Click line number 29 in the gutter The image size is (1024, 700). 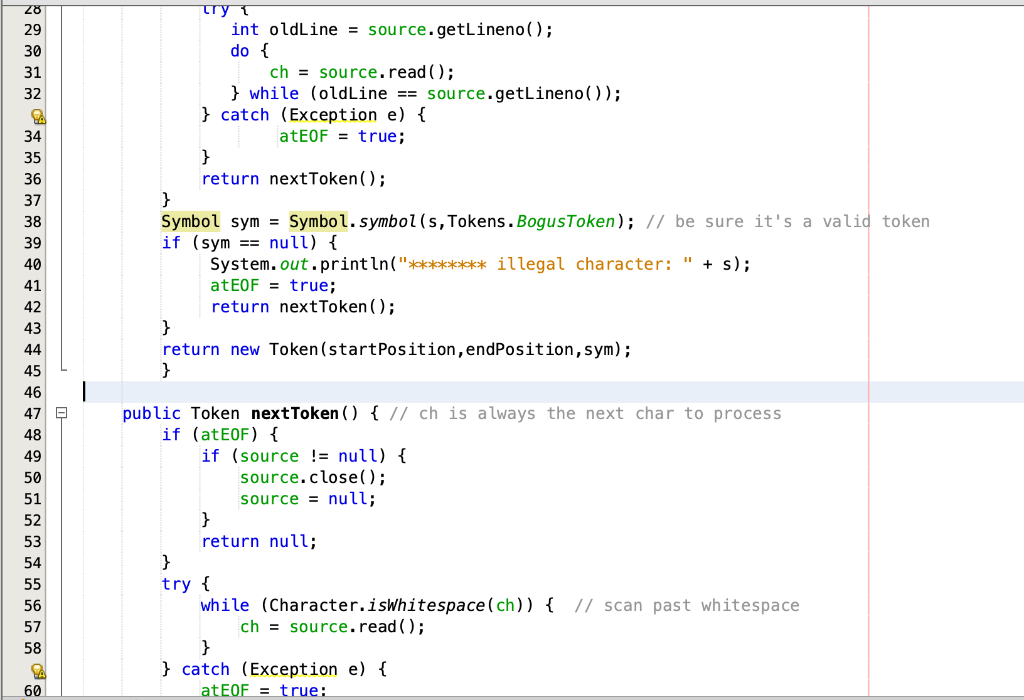[x=33, y=29]
